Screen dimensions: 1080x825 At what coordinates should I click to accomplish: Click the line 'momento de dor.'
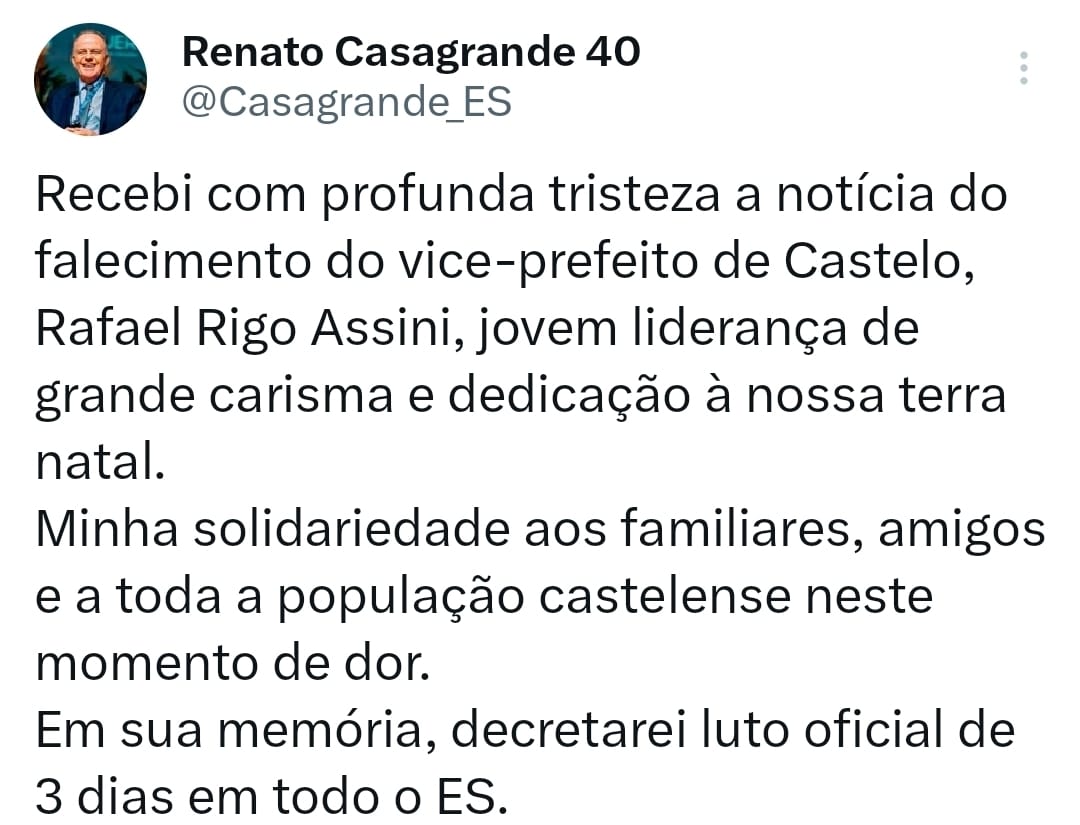pos(233,664)
